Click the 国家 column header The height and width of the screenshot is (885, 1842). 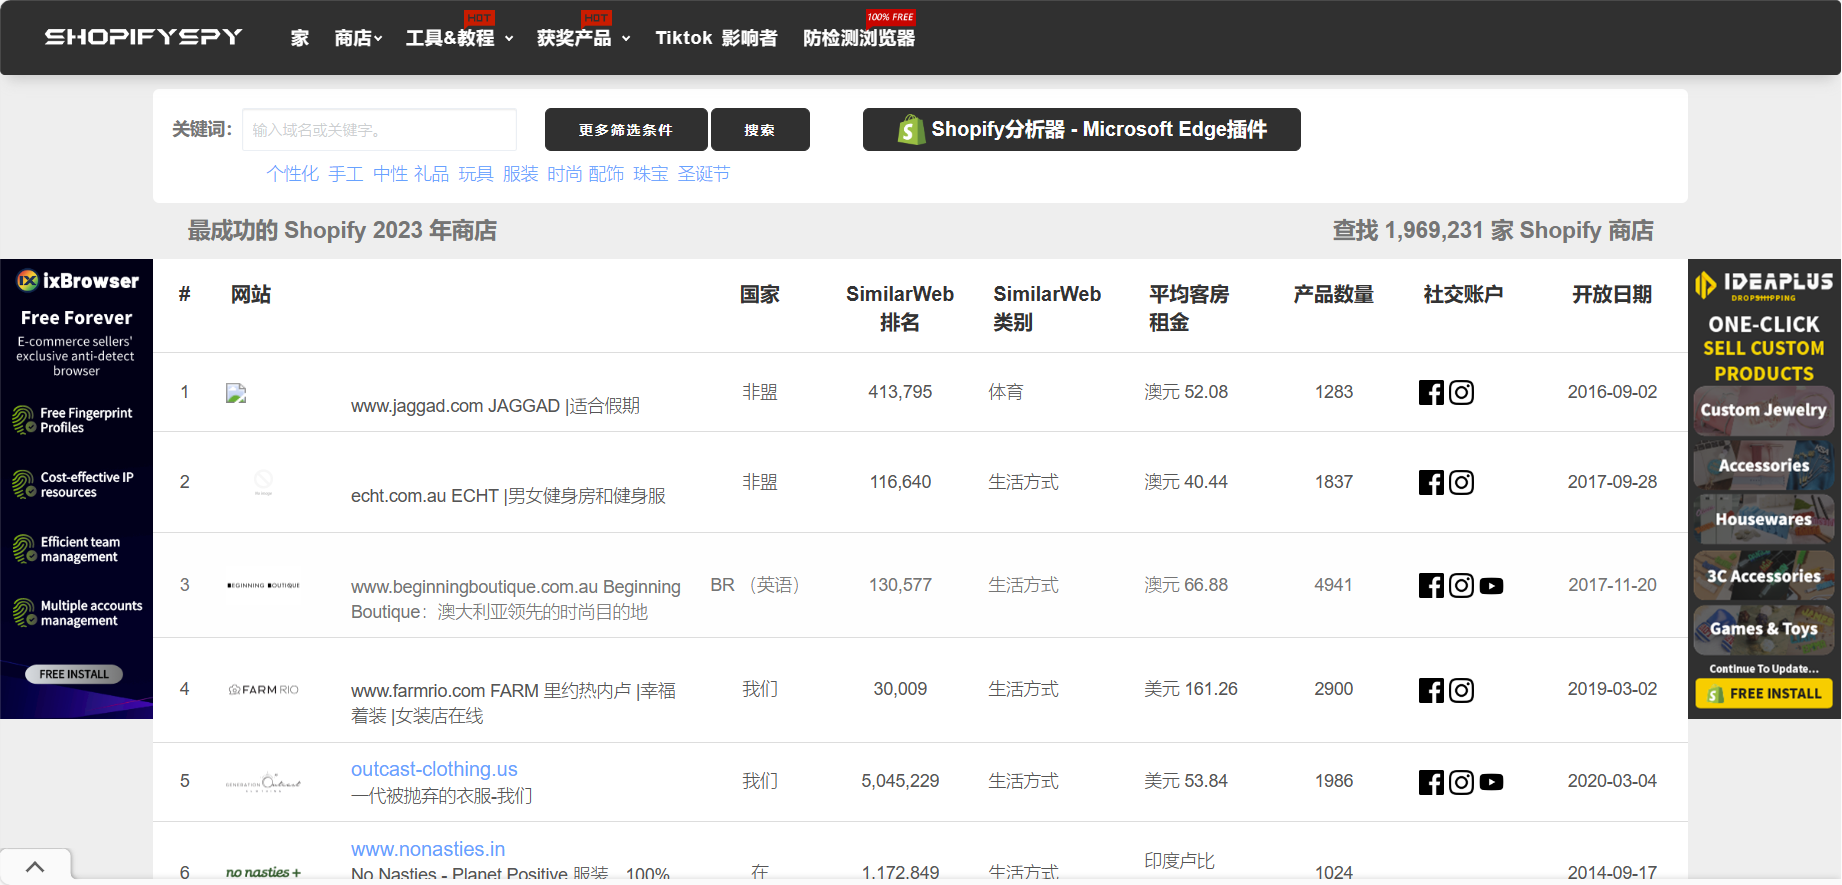[x=760, y=294]
